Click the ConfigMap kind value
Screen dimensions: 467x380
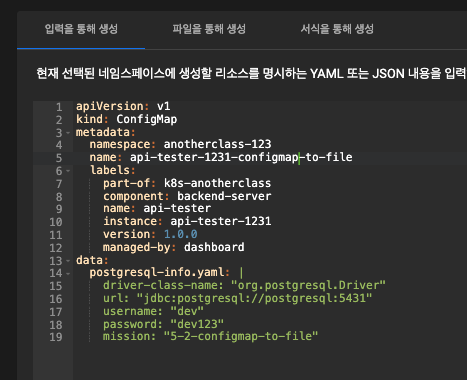(147, 119)
